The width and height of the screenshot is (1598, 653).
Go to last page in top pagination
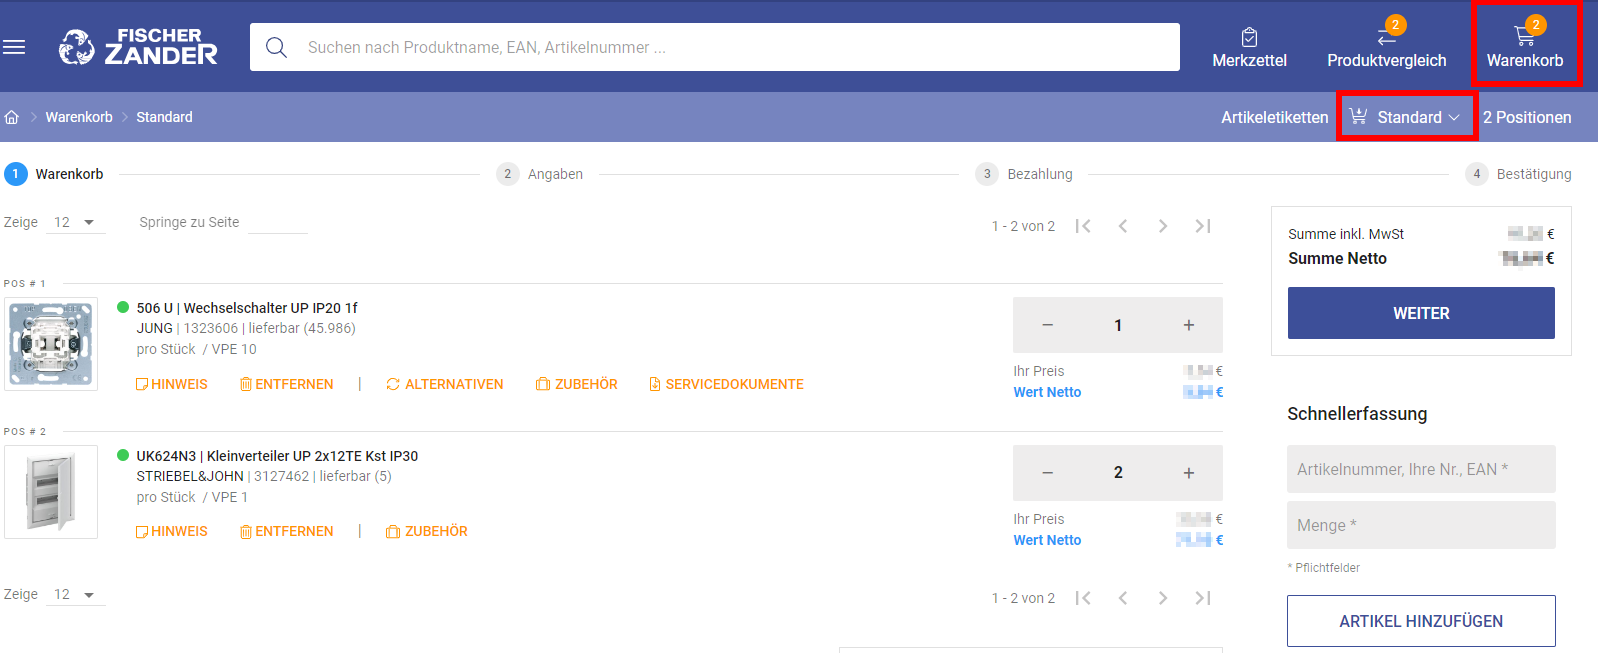coord(1203,226)
